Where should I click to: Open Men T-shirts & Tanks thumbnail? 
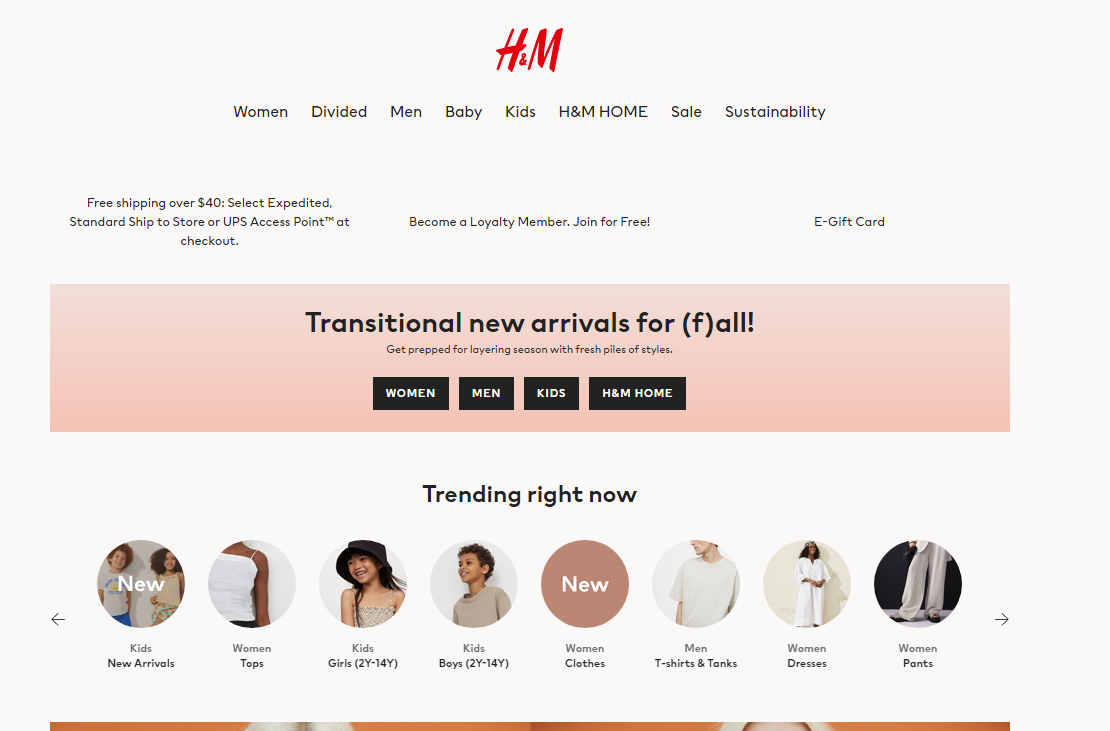[x=696, y=584]
